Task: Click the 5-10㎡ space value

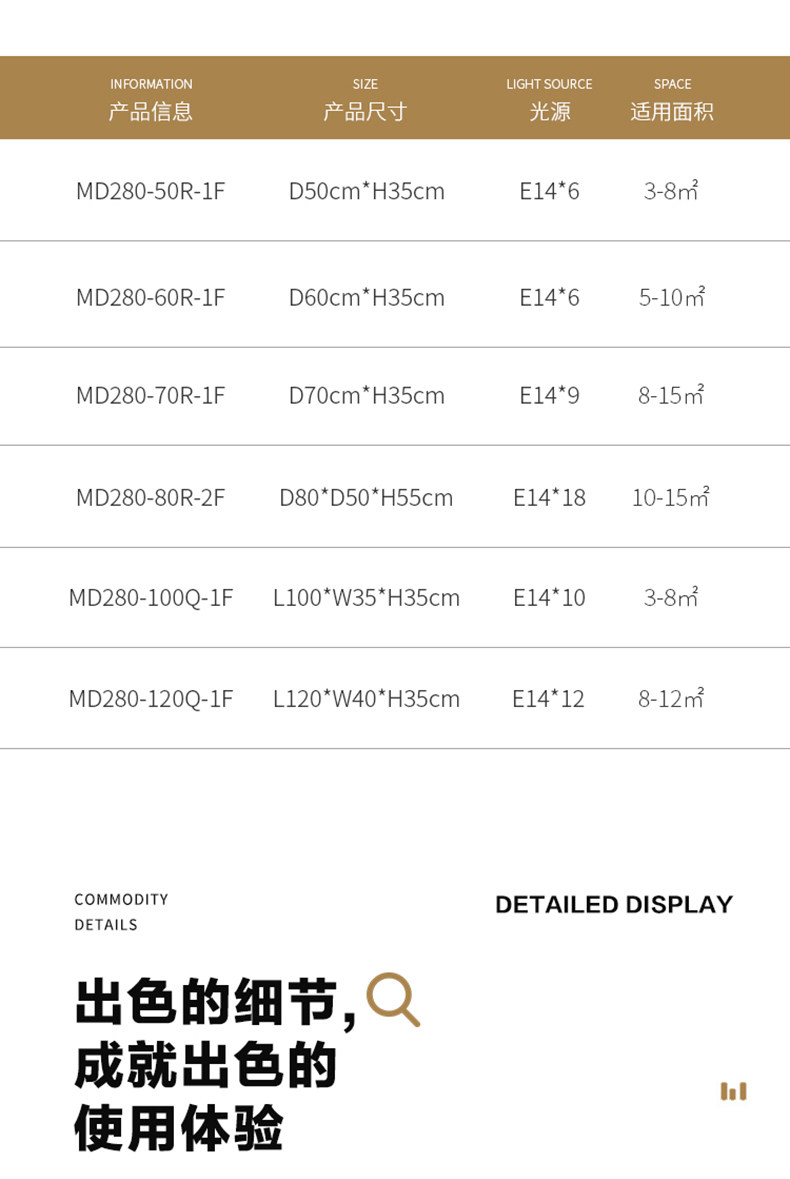Action: click(672, 297)
